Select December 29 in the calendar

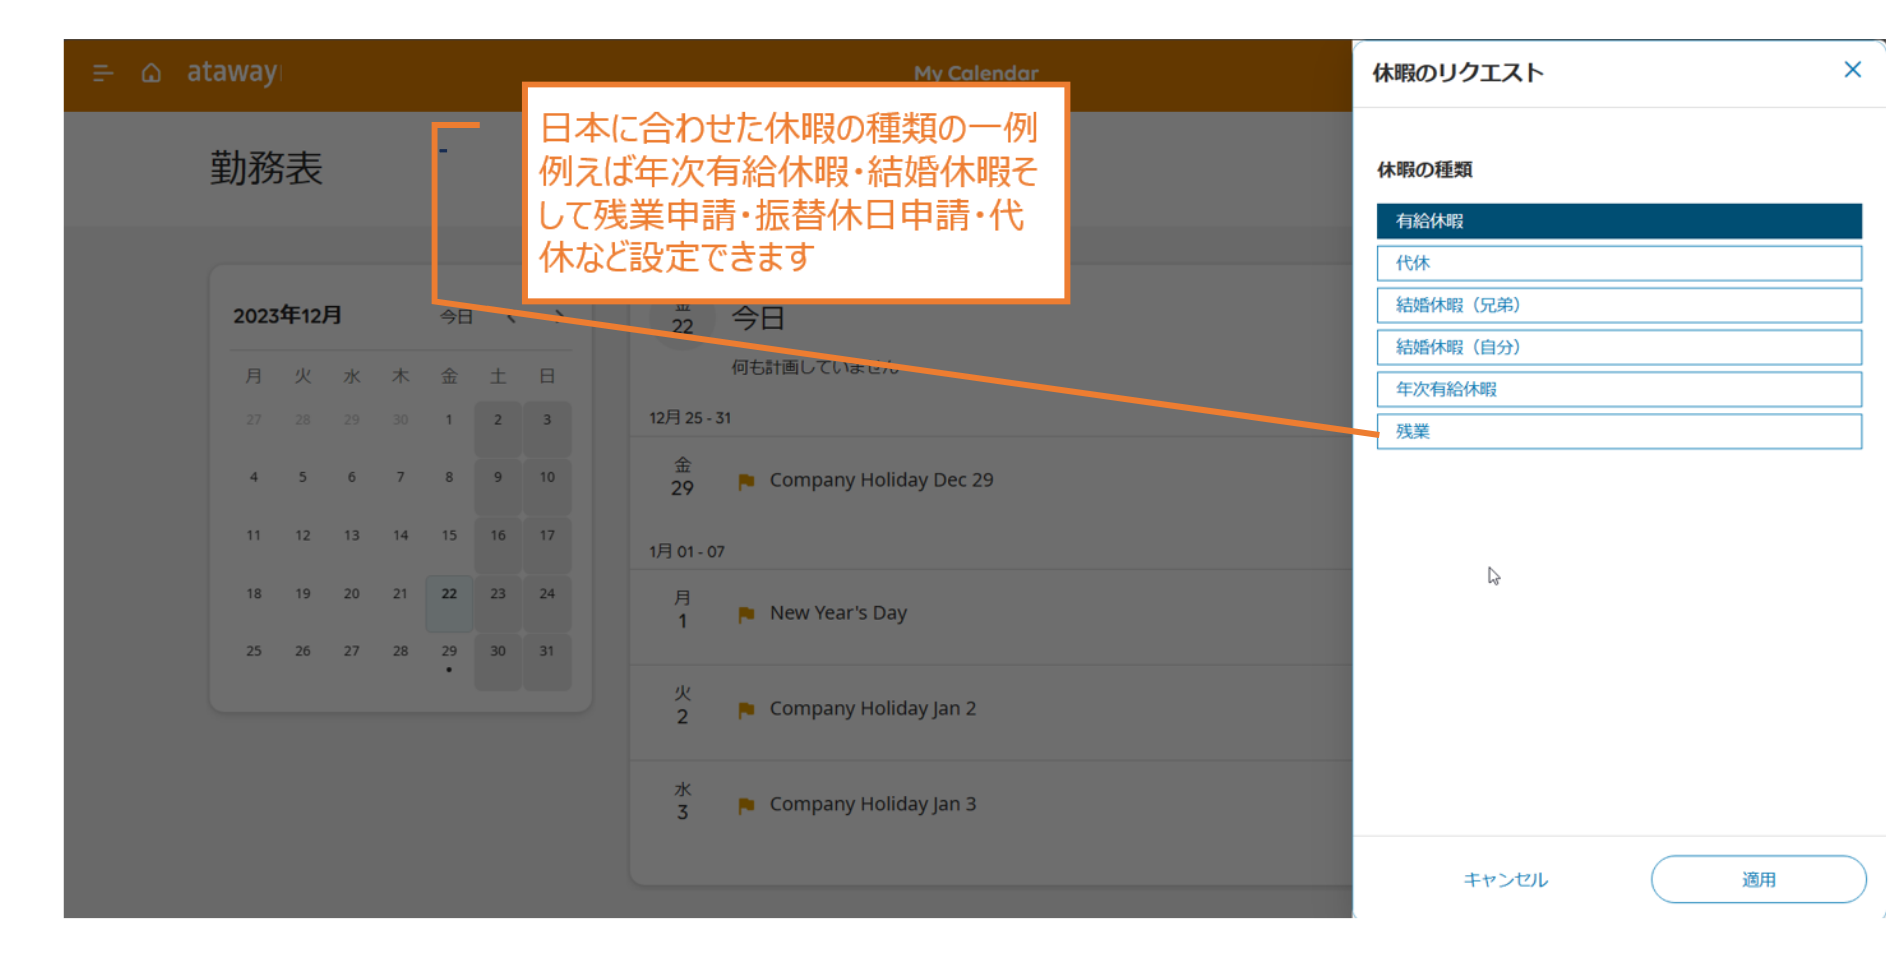click(x=449, y=651)
